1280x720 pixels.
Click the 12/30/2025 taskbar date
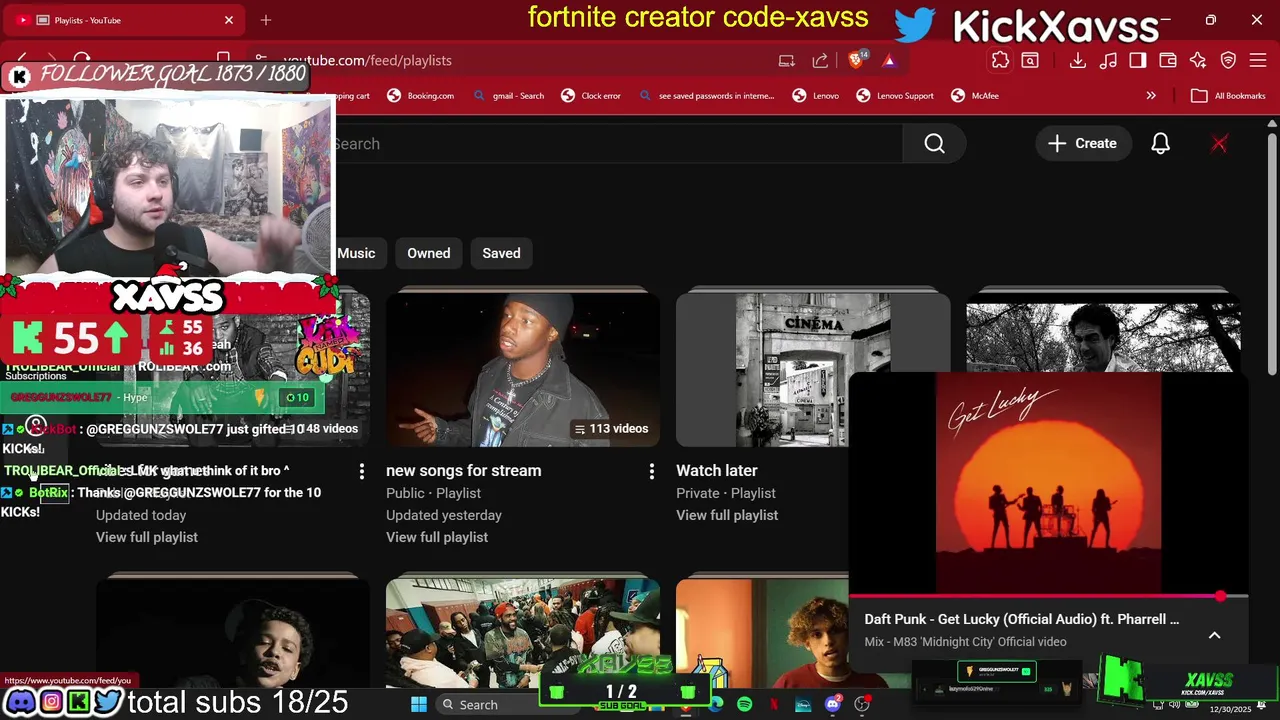point(1230,709)
